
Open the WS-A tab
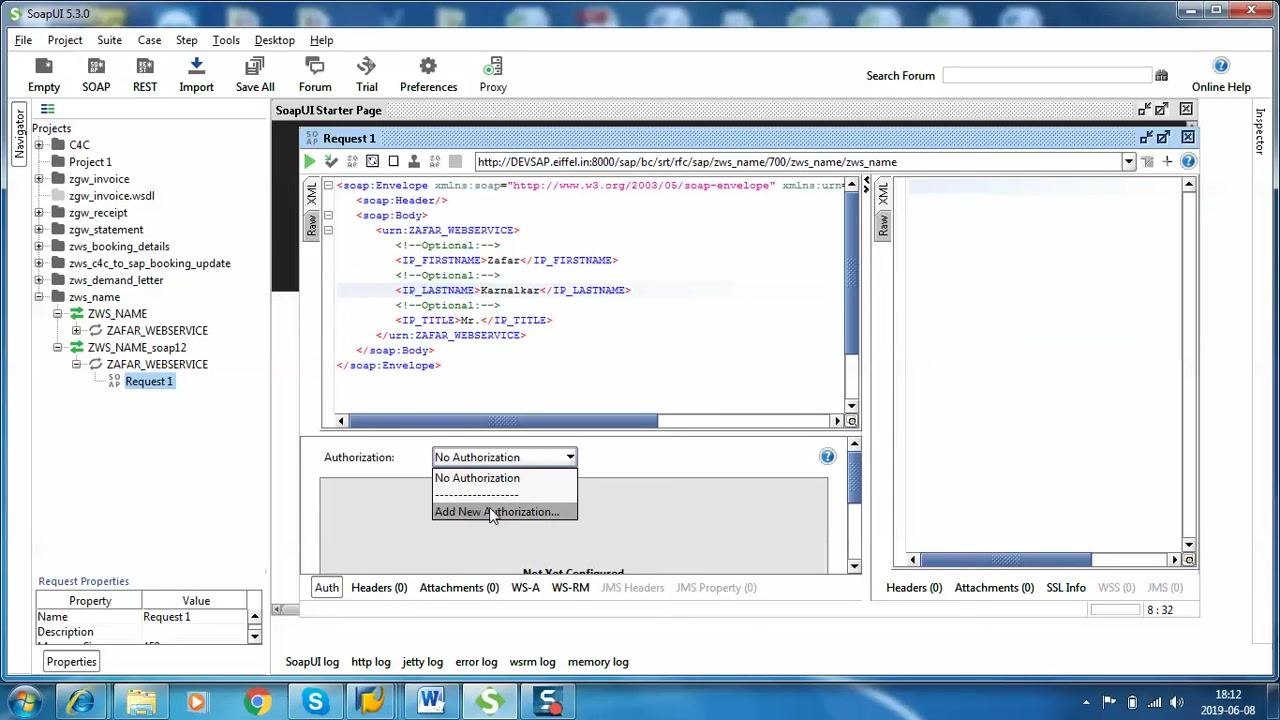525,587
